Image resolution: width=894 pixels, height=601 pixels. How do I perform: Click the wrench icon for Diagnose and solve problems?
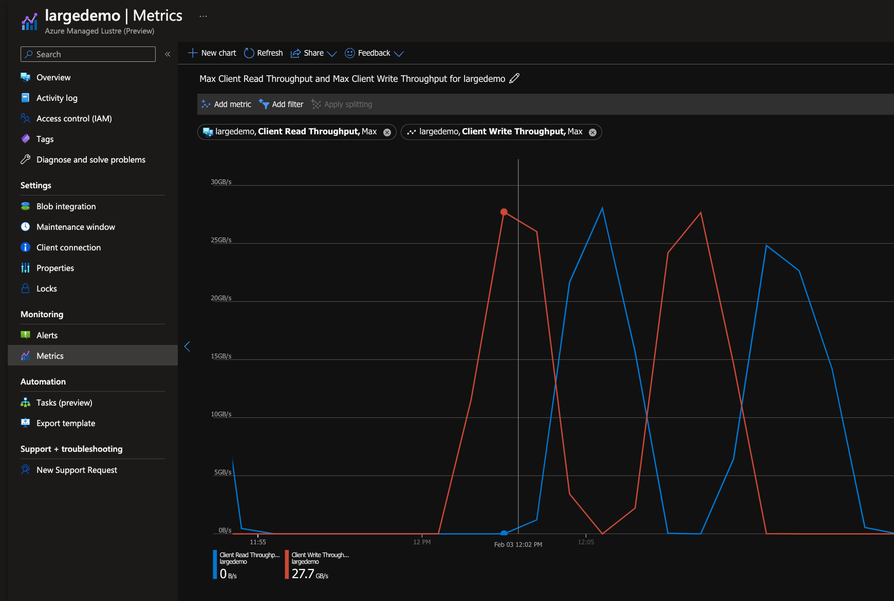[x=25, y=160]
